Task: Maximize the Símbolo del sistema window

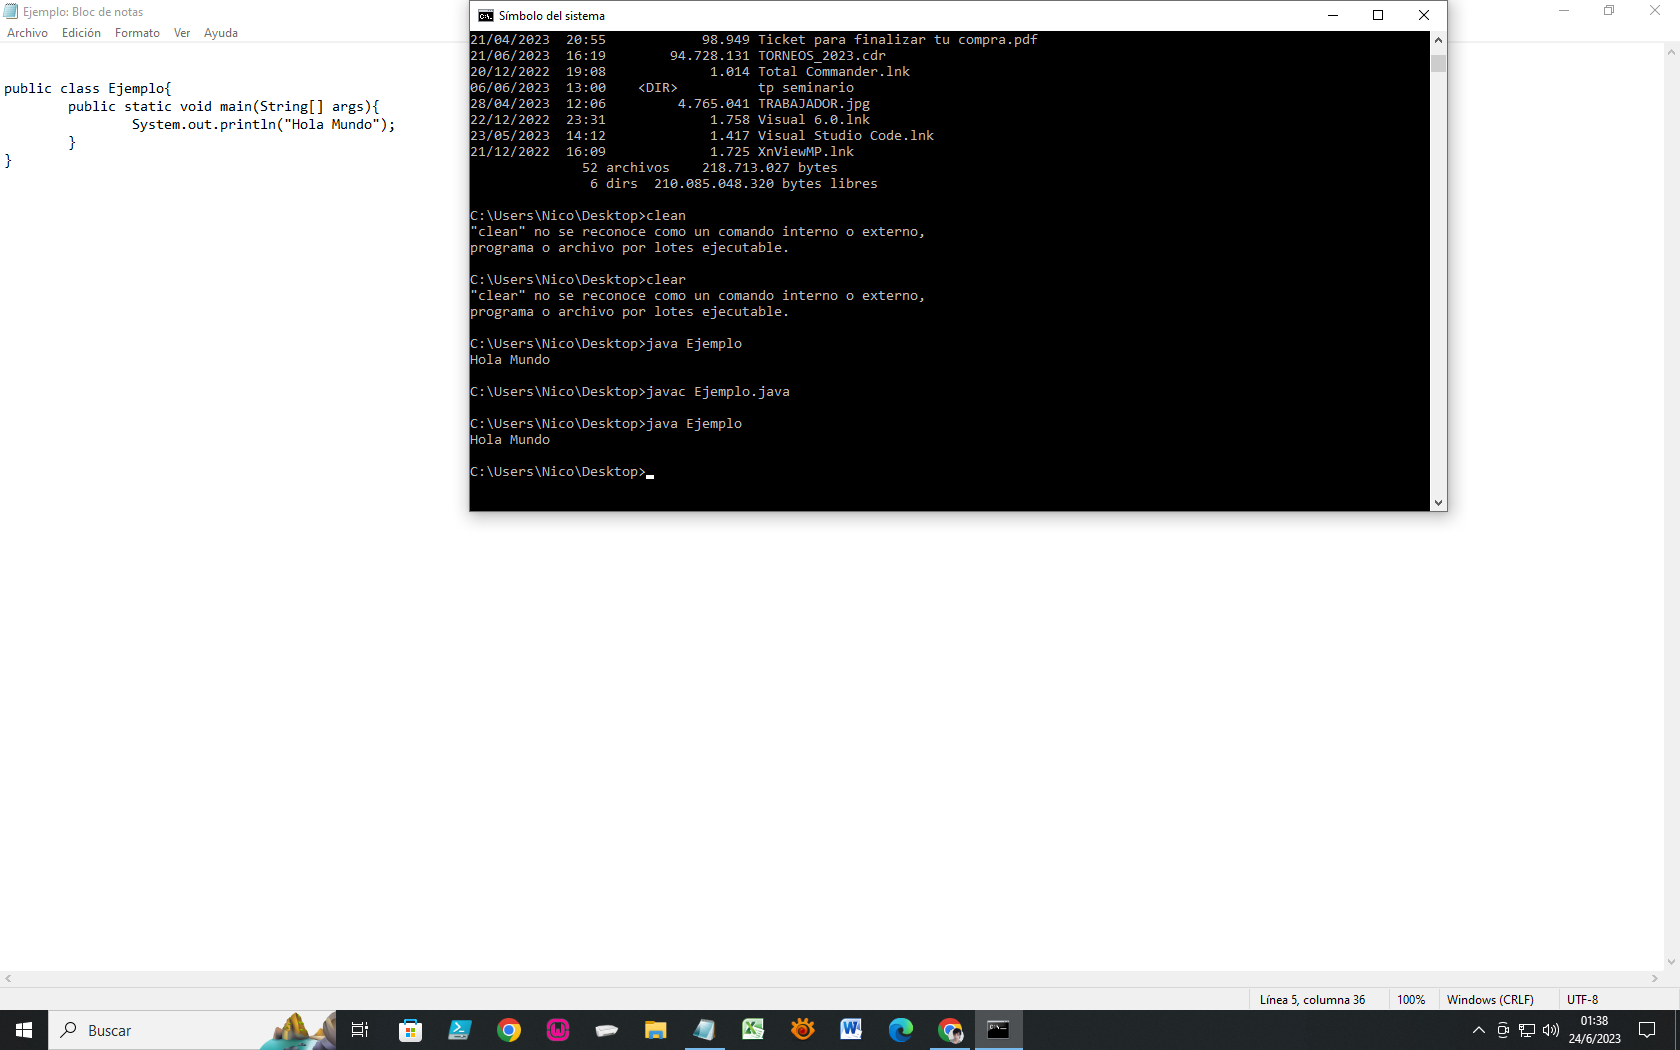Action: pyautogui.click(x=1378, y=15)
